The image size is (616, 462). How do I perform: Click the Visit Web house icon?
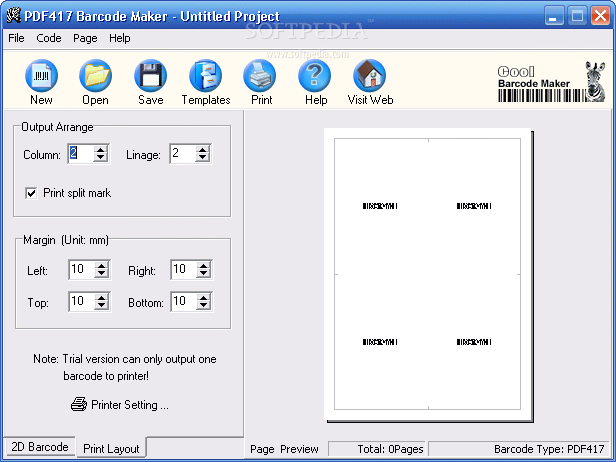(370, 75)
